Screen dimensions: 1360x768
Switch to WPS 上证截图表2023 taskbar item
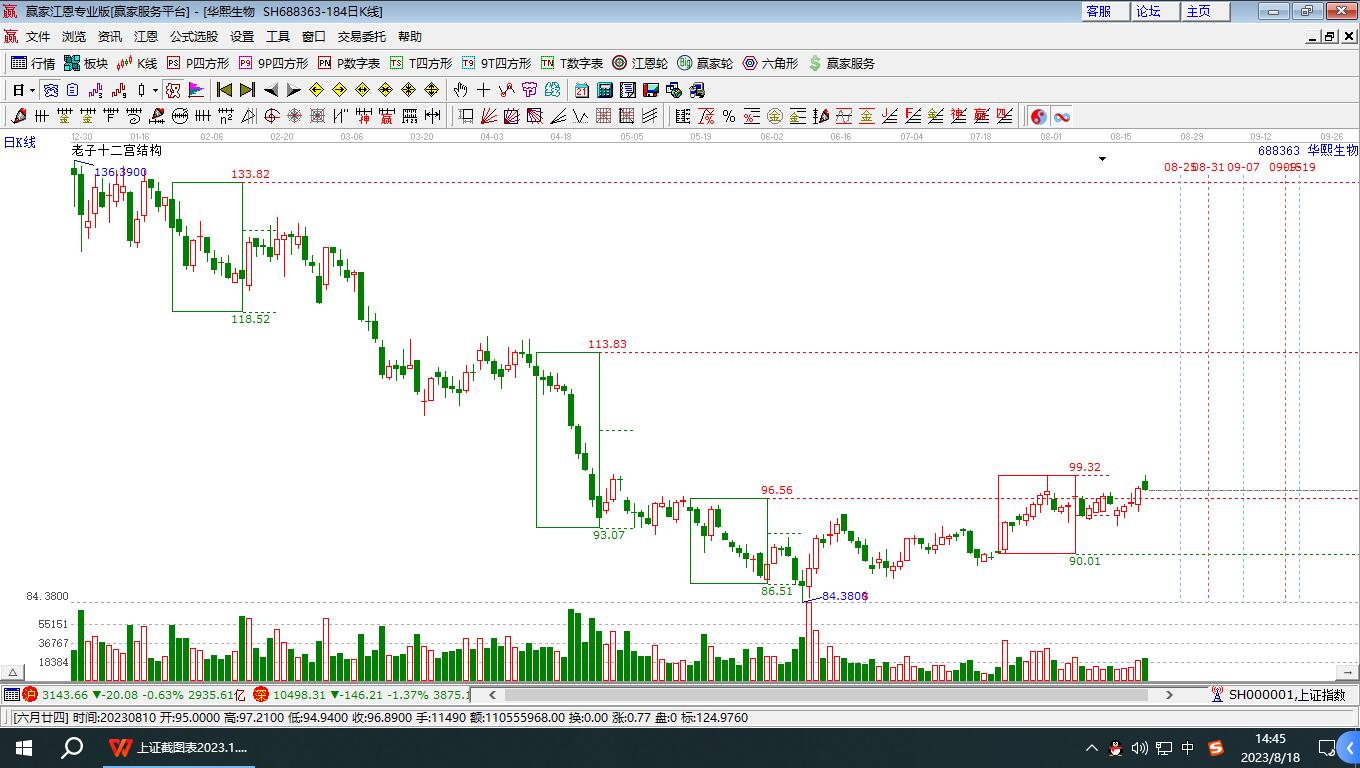tap(178, 747)
